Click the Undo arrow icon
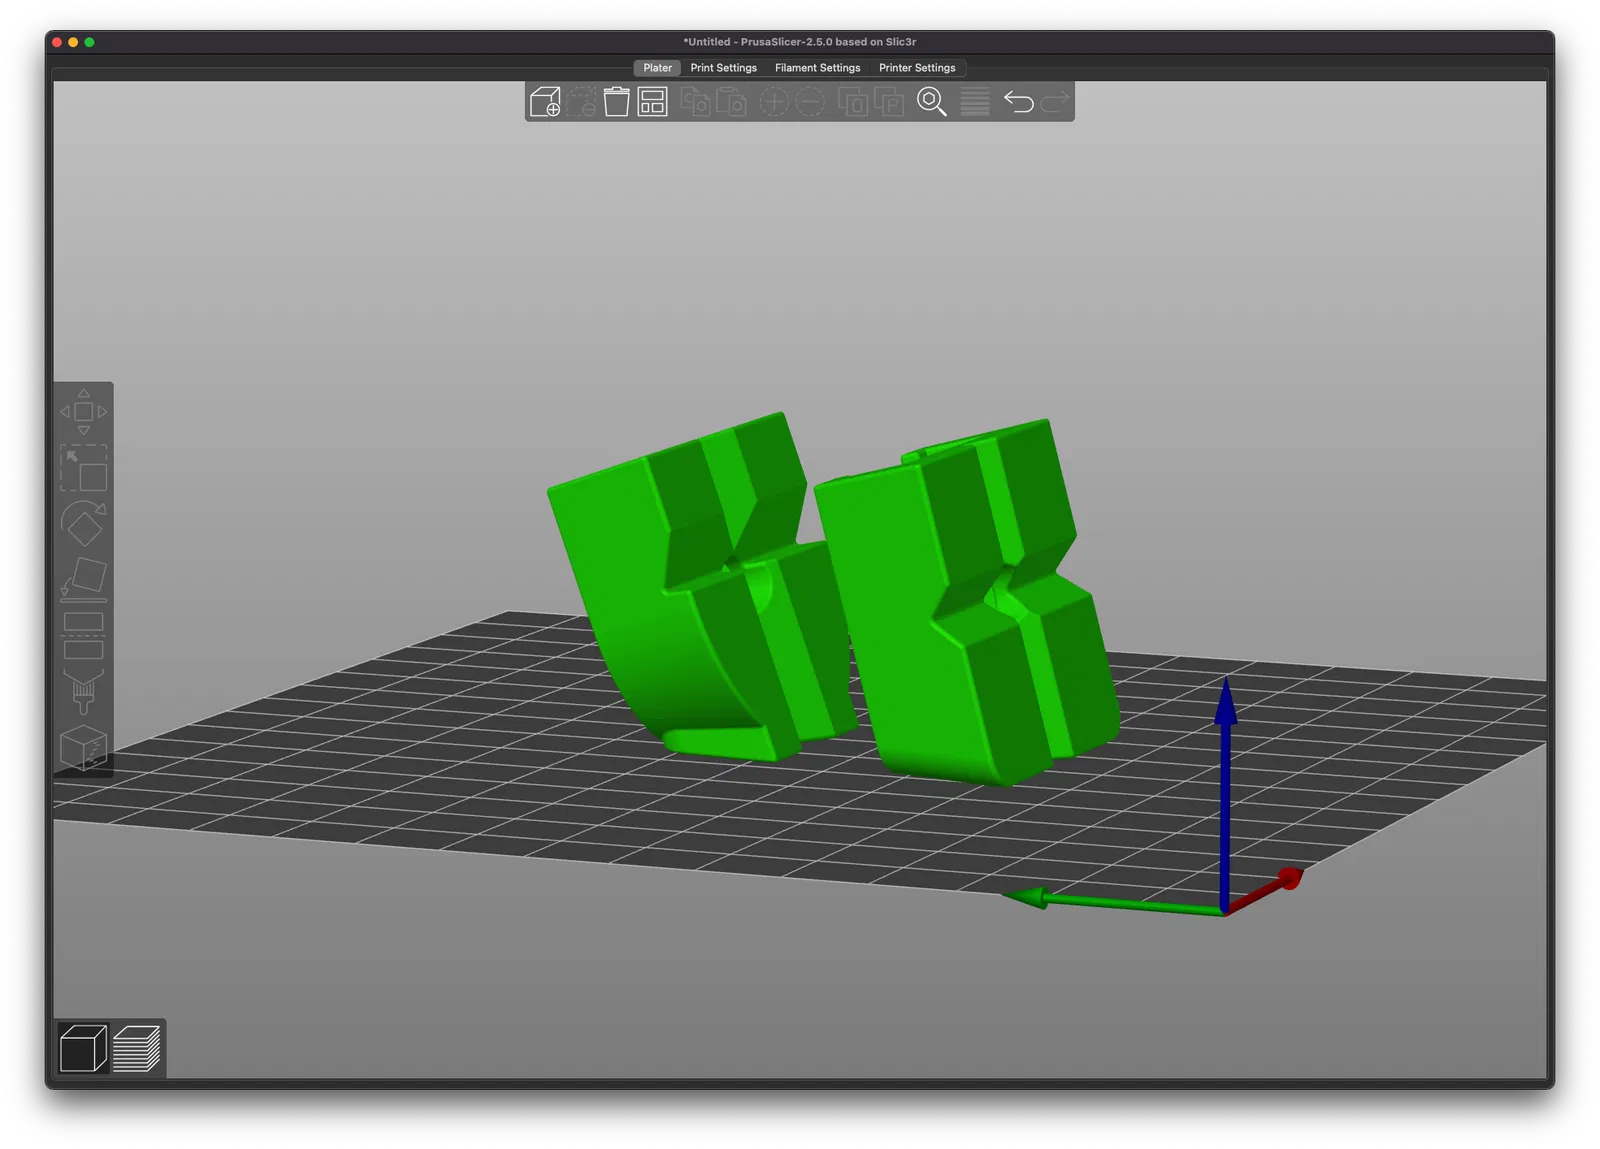The height and width of the screenshot is (1149, 1600). click(x=1018, y=102)
